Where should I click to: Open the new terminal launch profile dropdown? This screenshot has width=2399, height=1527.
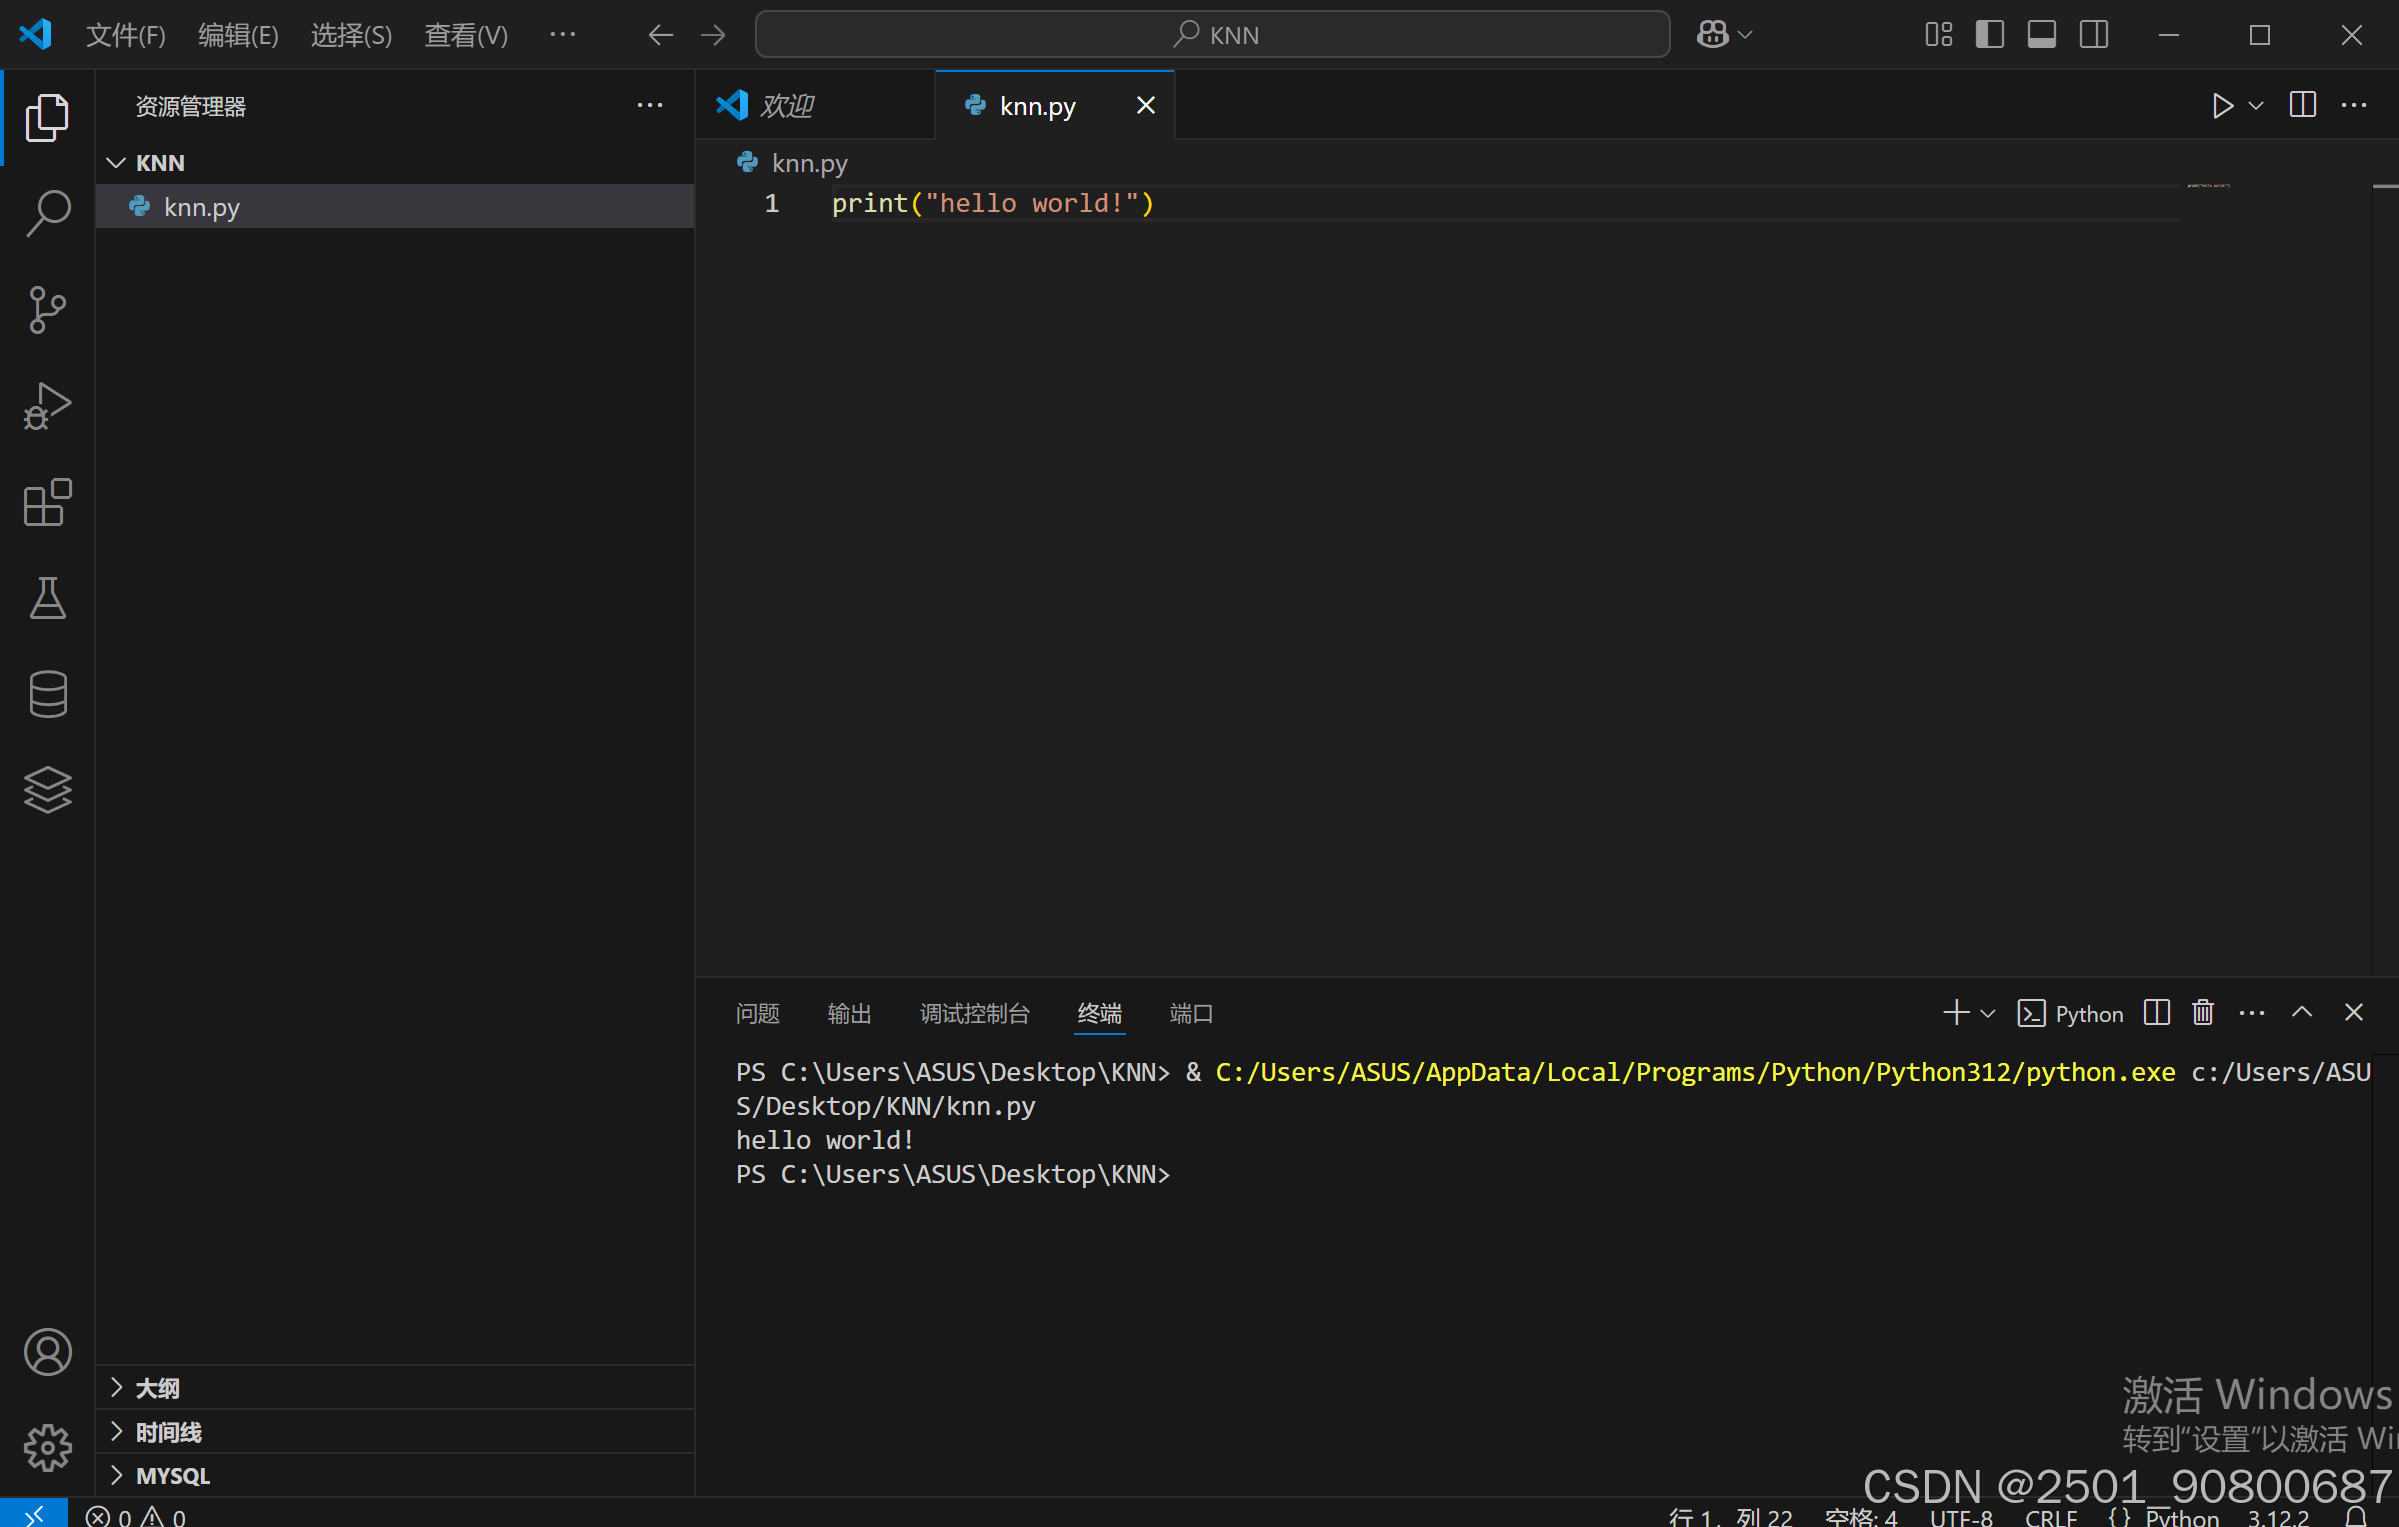pos(1988,1014)
